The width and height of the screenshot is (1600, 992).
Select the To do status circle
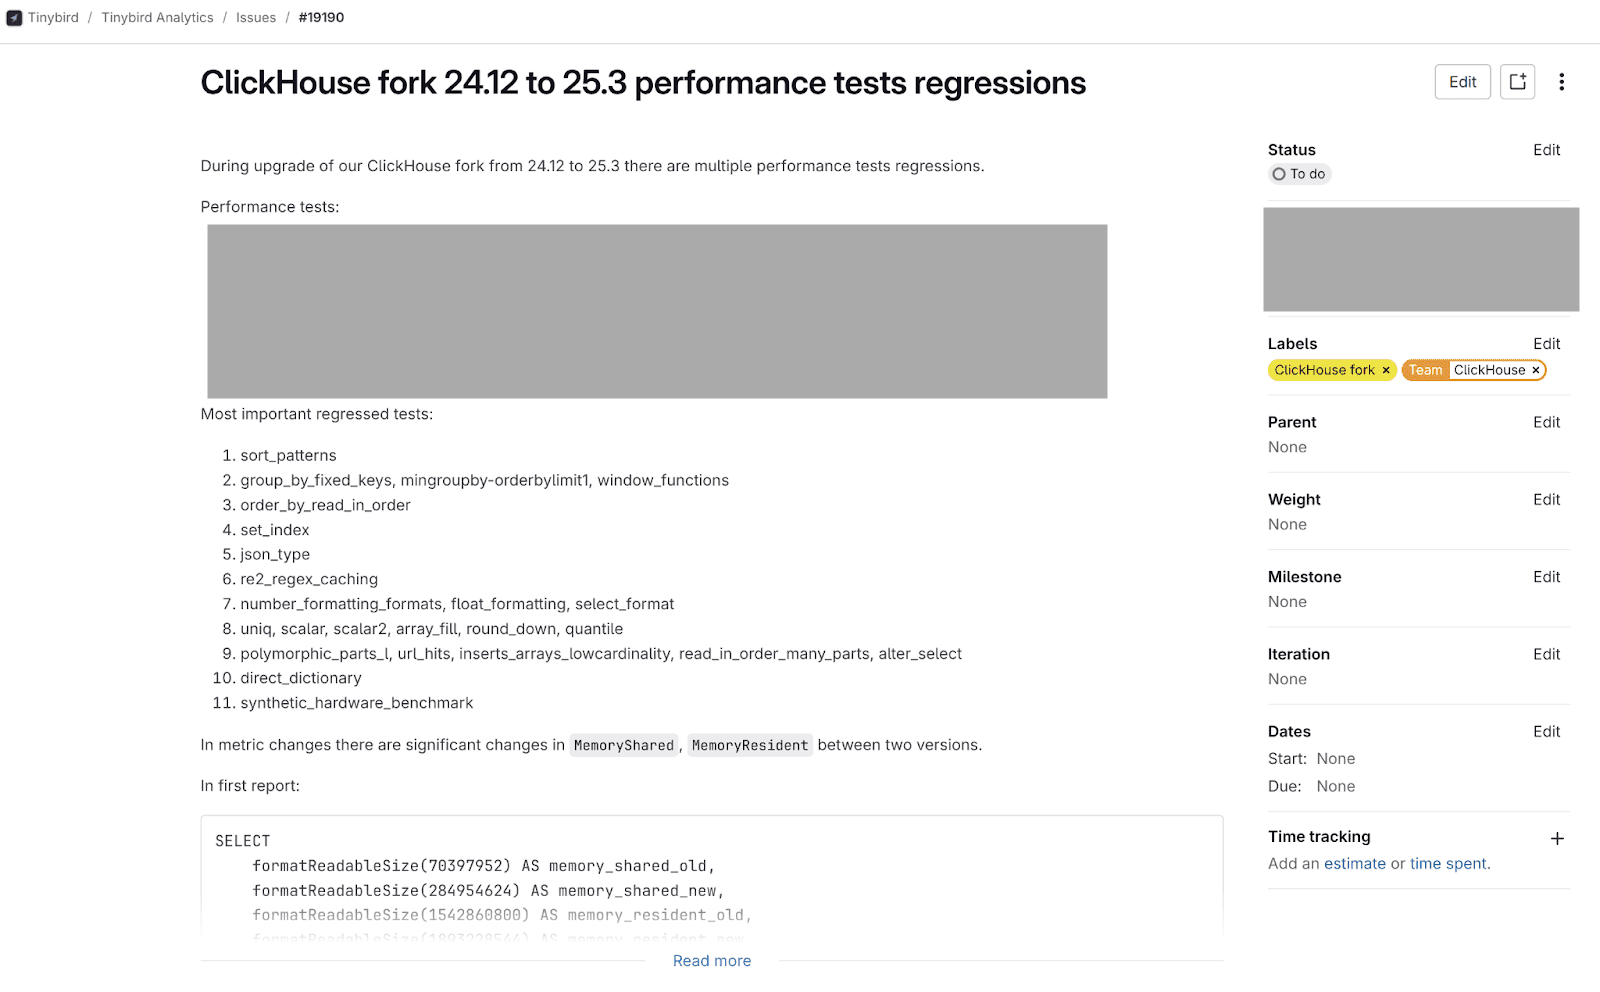1279,173
